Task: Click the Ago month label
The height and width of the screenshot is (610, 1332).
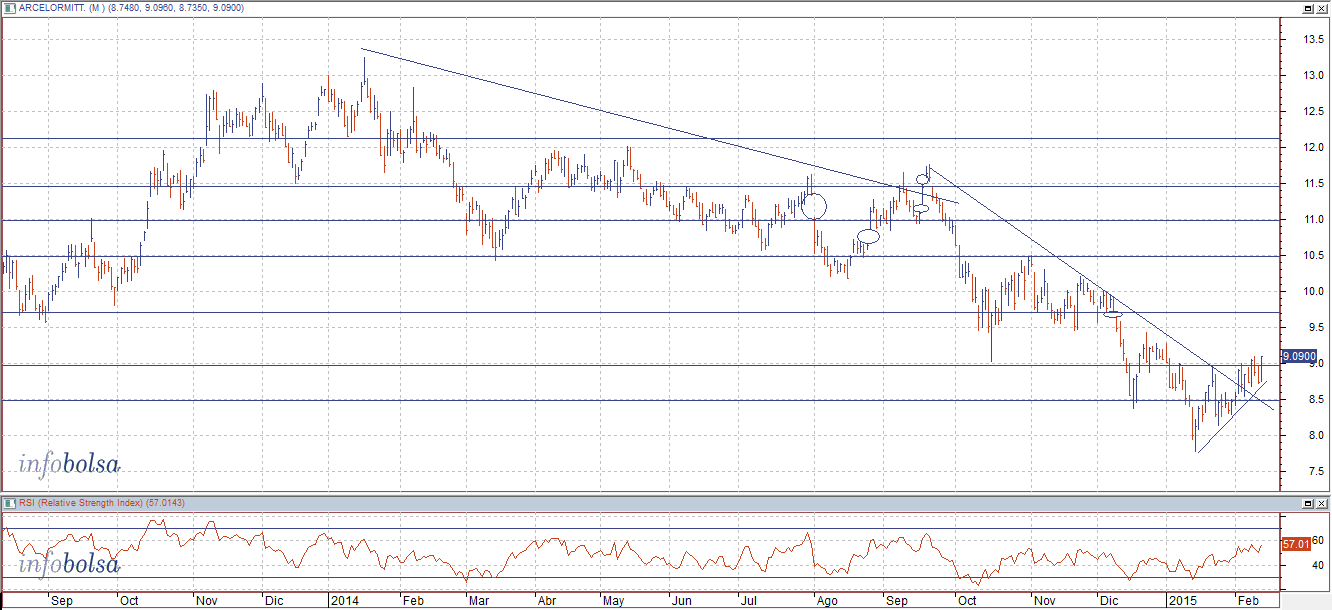Action: [x=827, y=602]
